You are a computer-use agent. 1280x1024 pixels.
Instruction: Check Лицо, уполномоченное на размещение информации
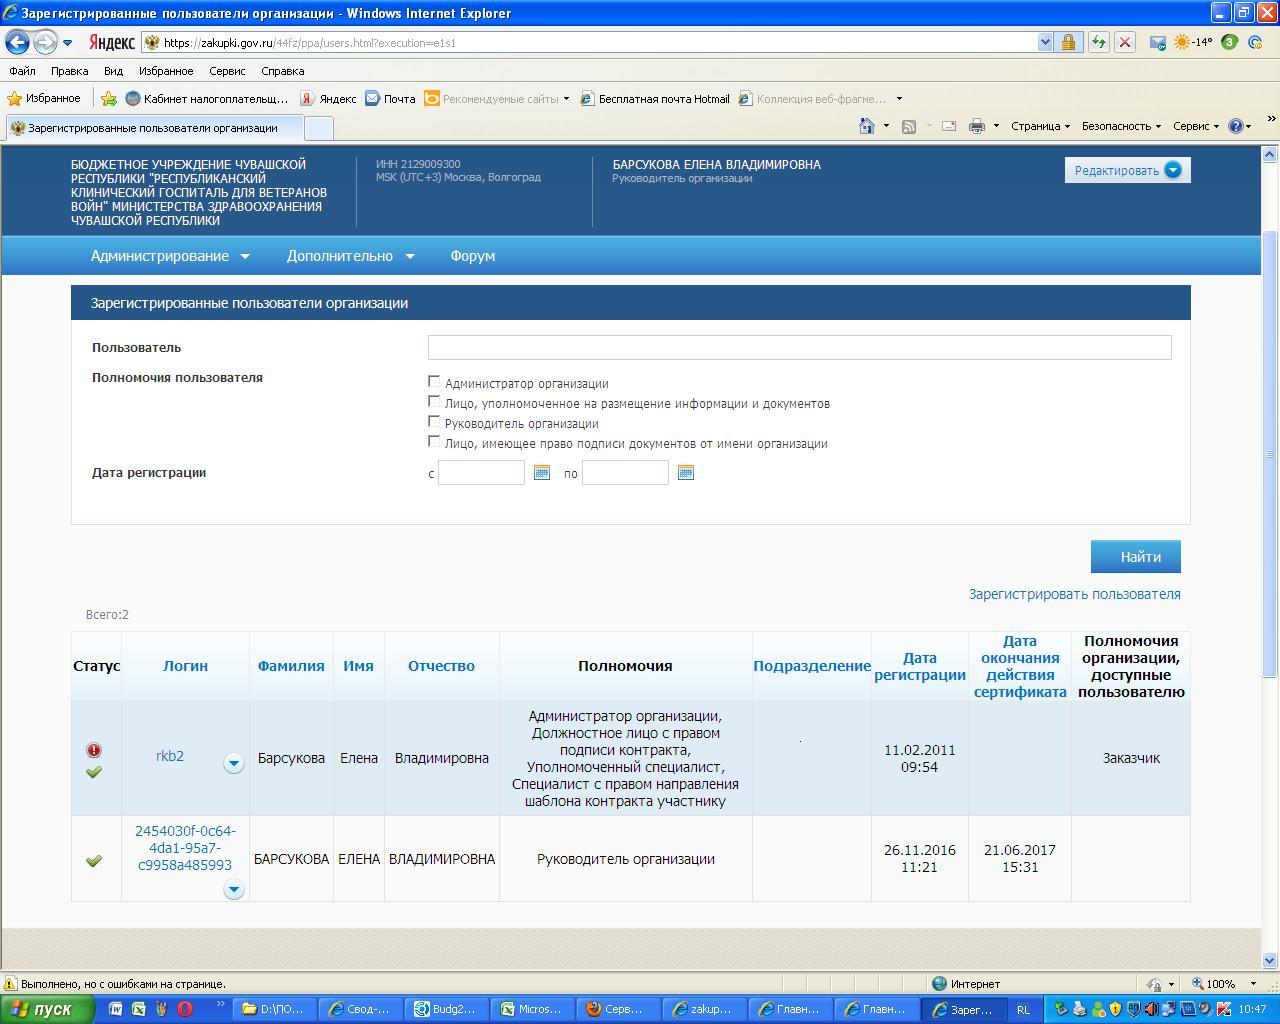click(x=434, y=402)
